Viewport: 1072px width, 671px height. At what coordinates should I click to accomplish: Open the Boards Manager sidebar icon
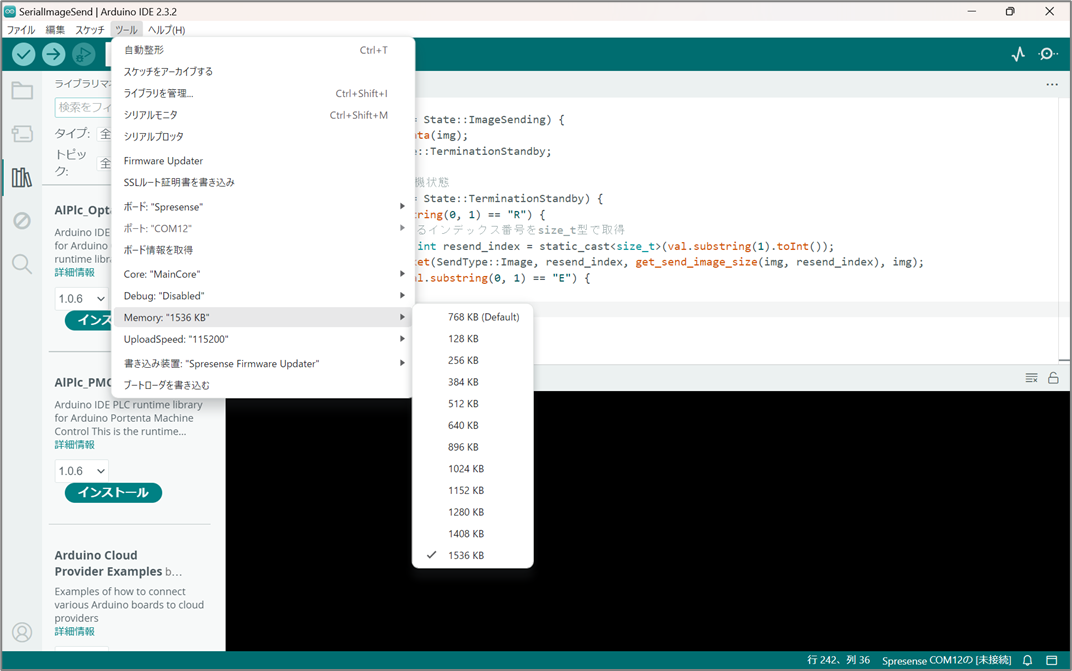pos(22,134)
